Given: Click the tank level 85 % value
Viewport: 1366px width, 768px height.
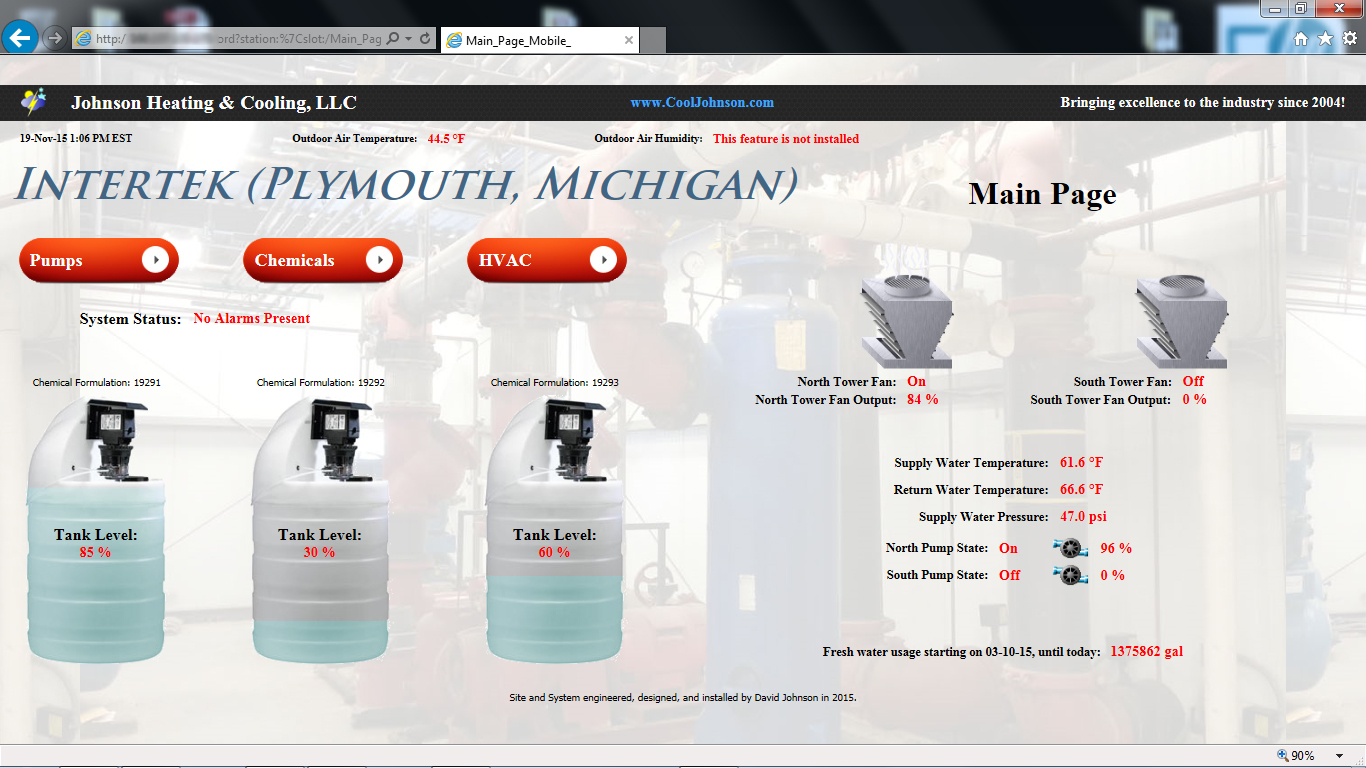Looking at the screenshot, I should pyautogui.click(x=95, y=552).
